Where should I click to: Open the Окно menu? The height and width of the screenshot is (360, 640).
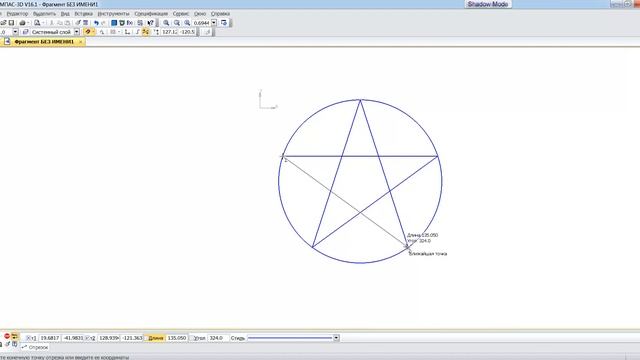tap(200, 13)
